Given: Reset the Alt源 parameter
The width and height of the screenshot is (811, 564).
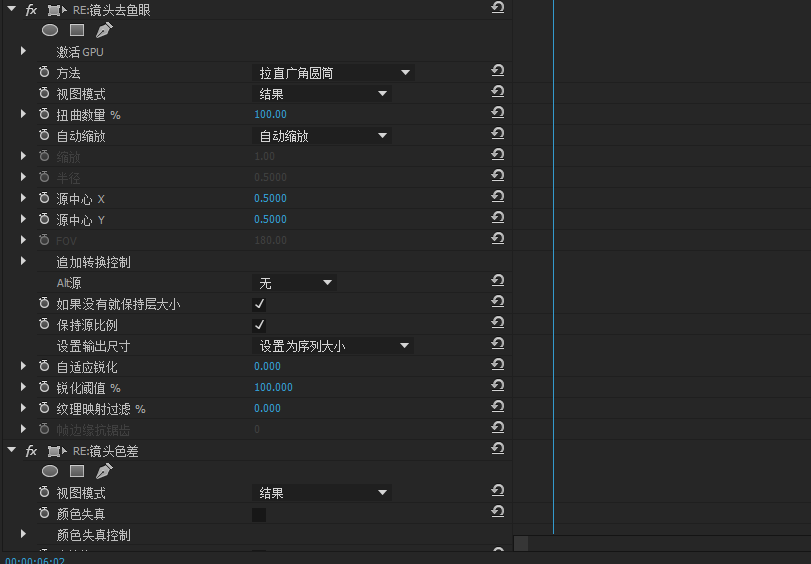Looking at the screenshot, I should point(498,280).
